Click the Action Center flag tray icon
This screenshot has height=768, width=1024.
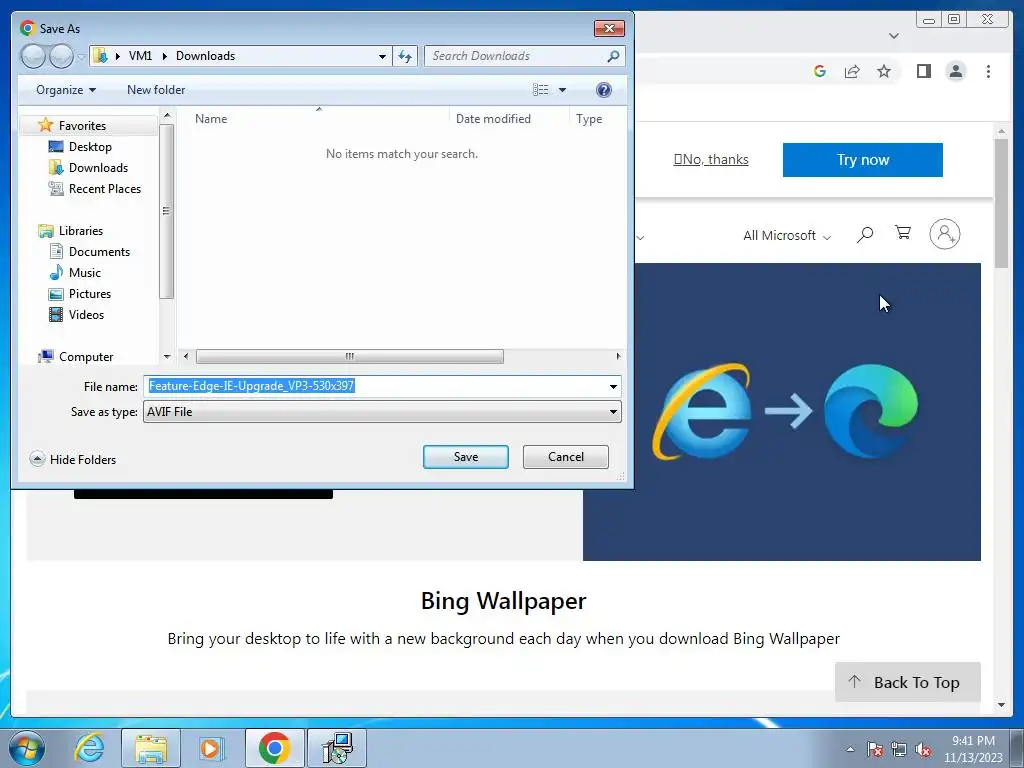click(875, 750)
